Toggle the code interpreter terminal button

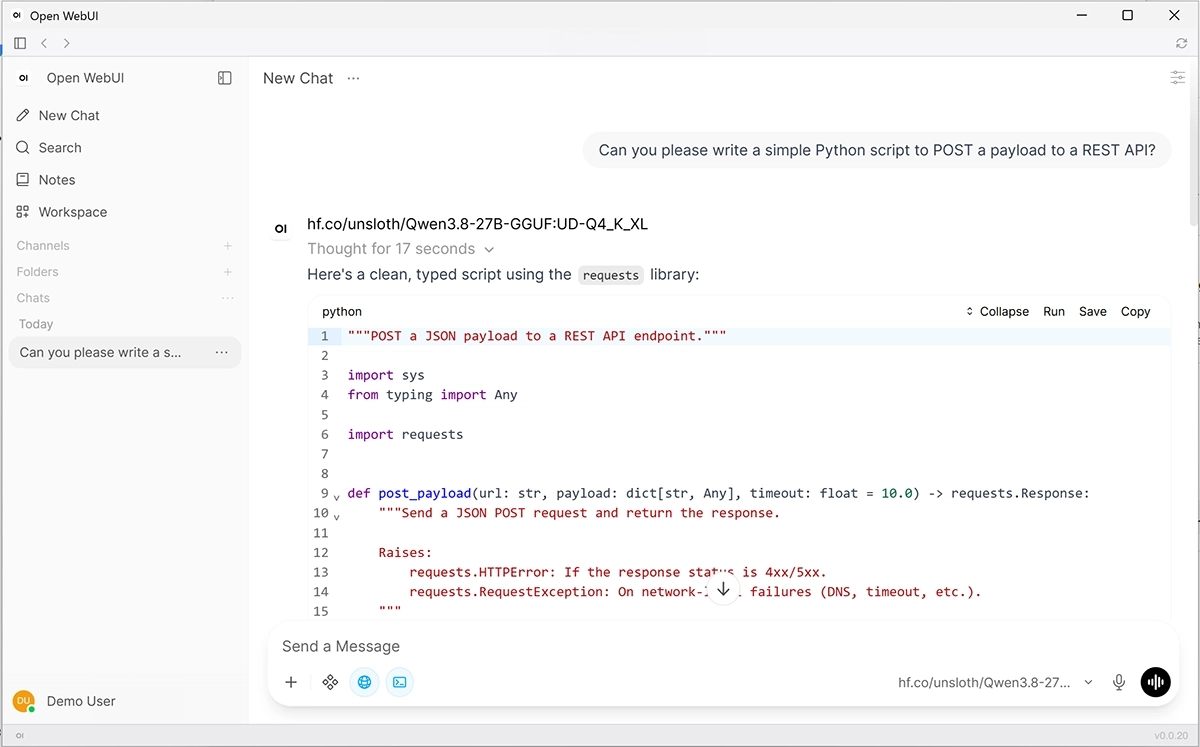(399, 682)
